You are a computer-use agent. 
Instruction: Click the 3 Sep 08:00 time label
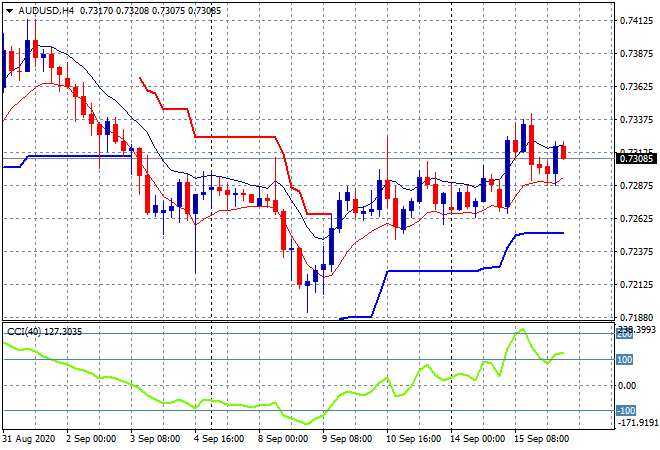pyautogui.click(x=155, y=439)
